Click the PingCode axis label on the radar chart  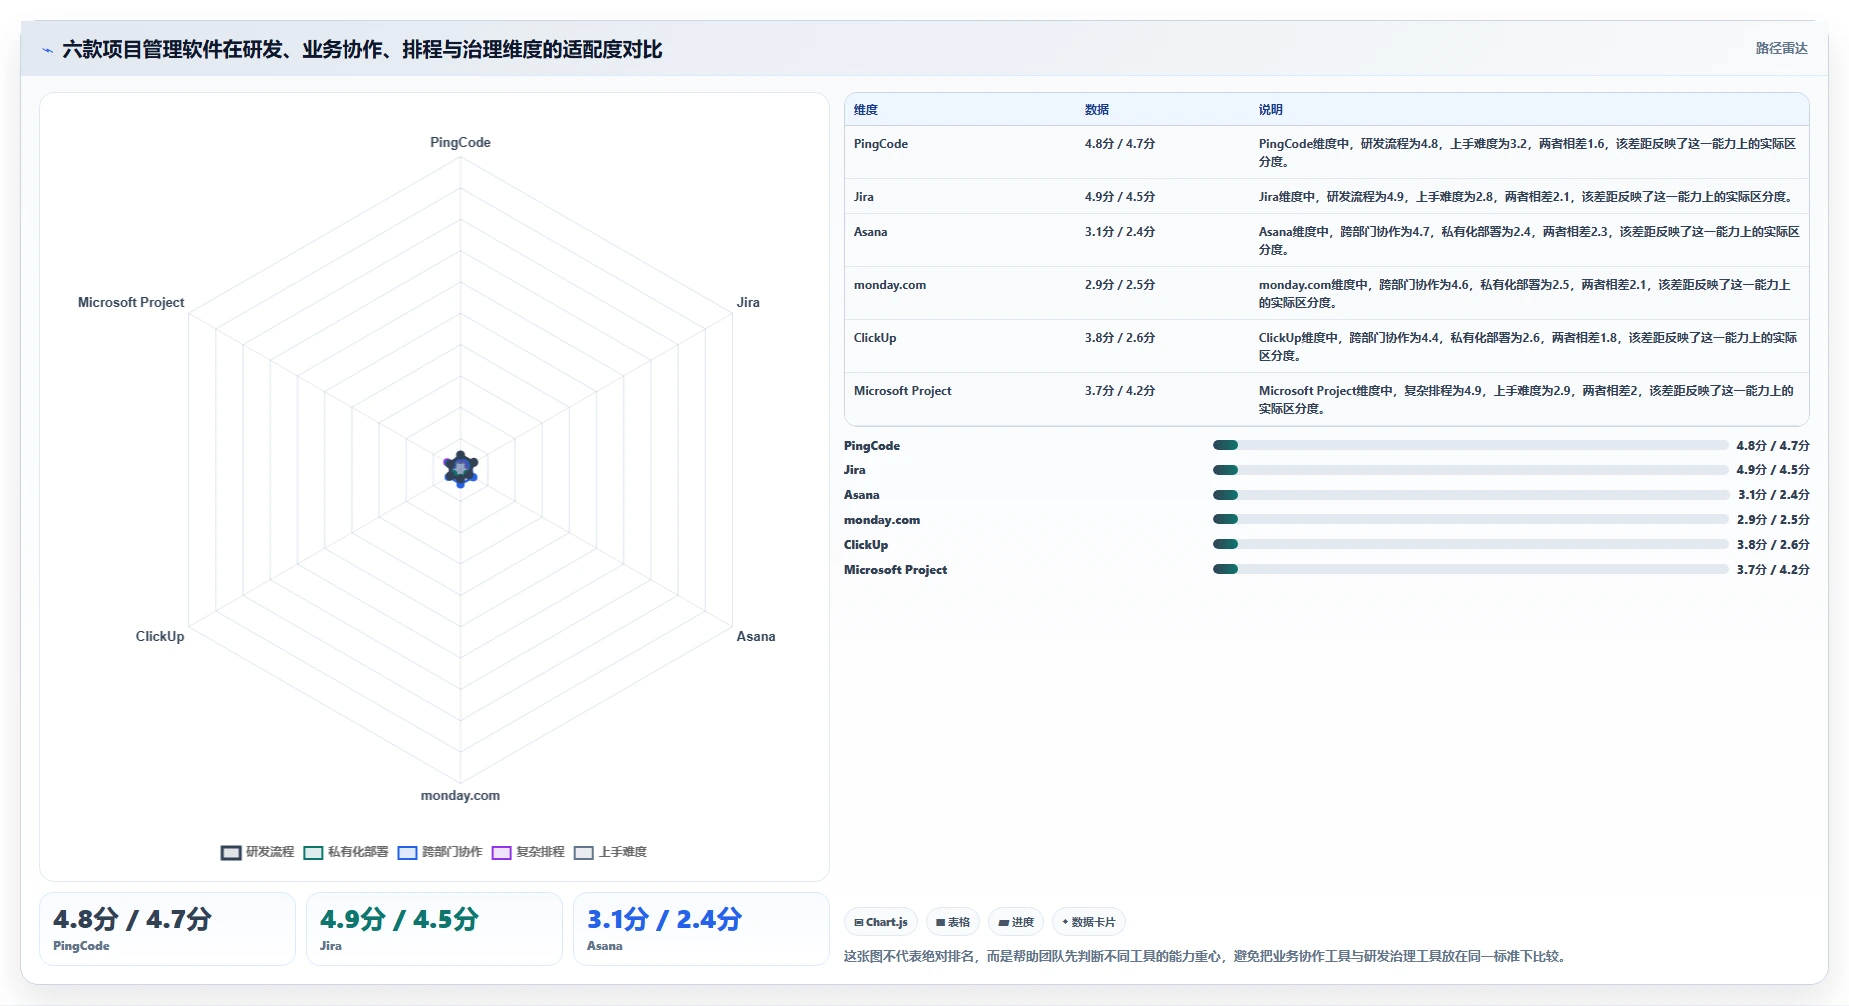click(x=460, y=143)
